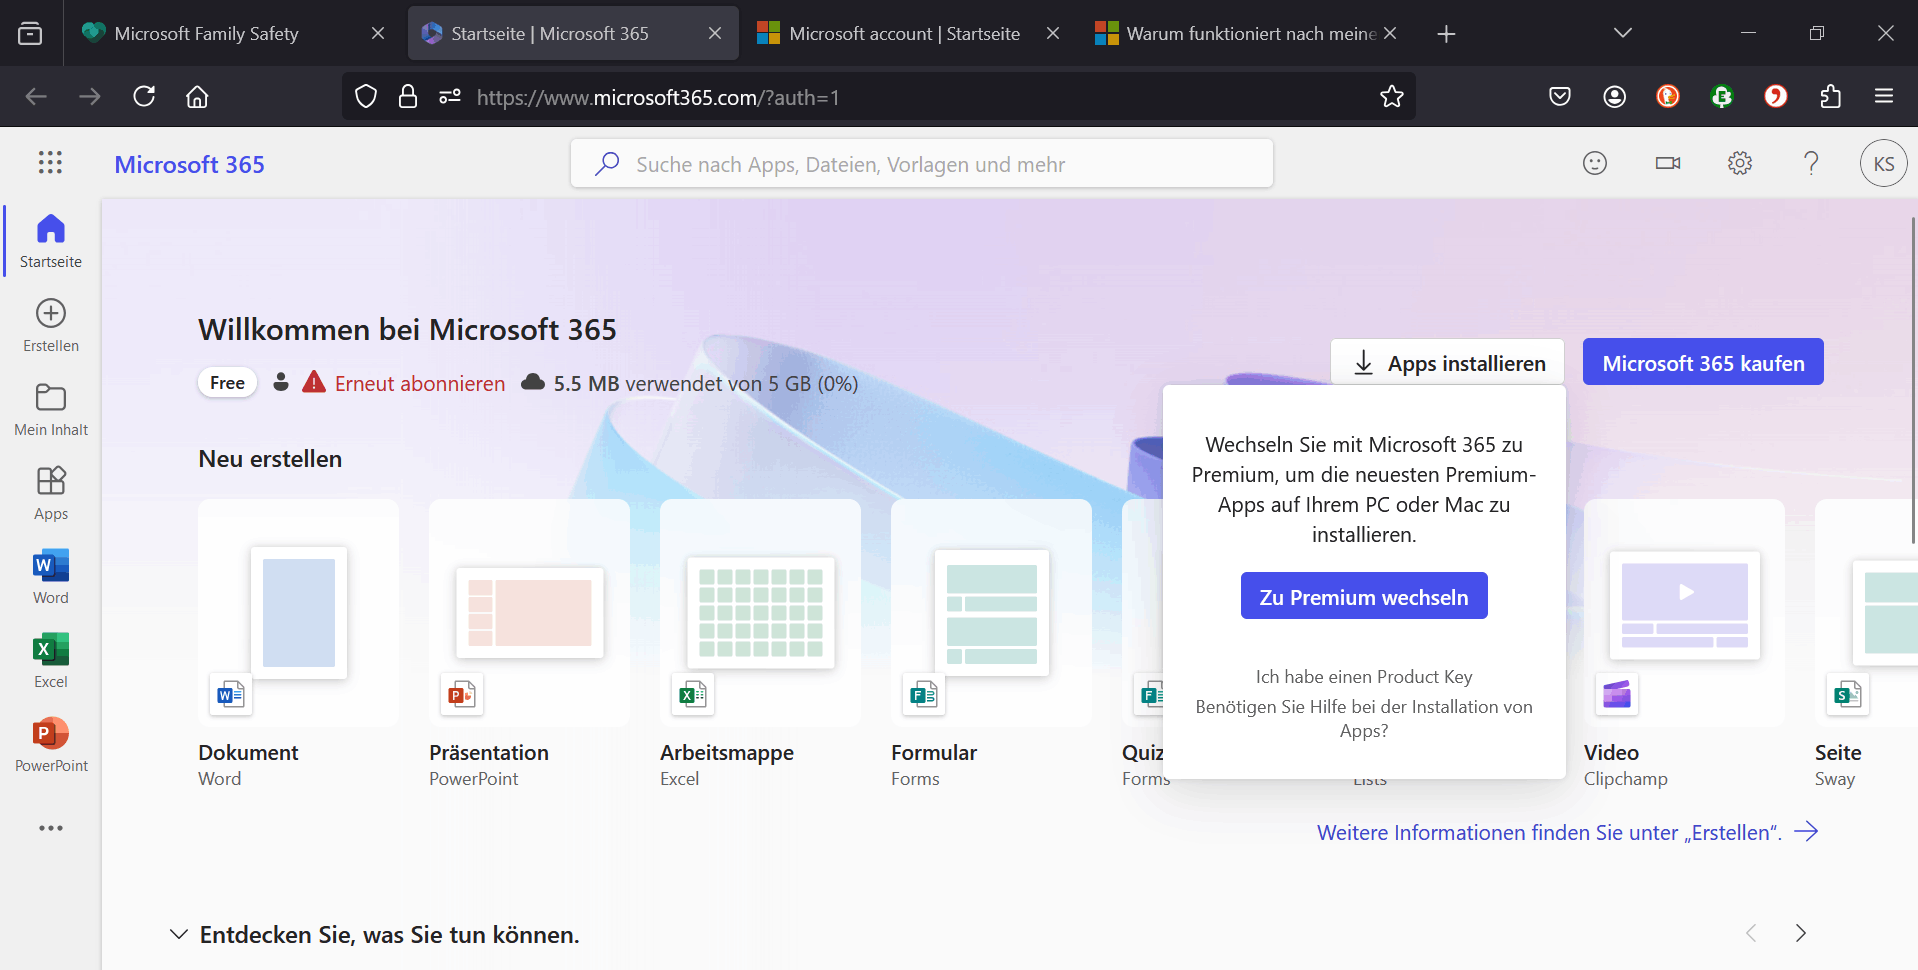
Task: Focus the Suche nach Apps search box
Action: pyautogui.click(x=922, y=163)
